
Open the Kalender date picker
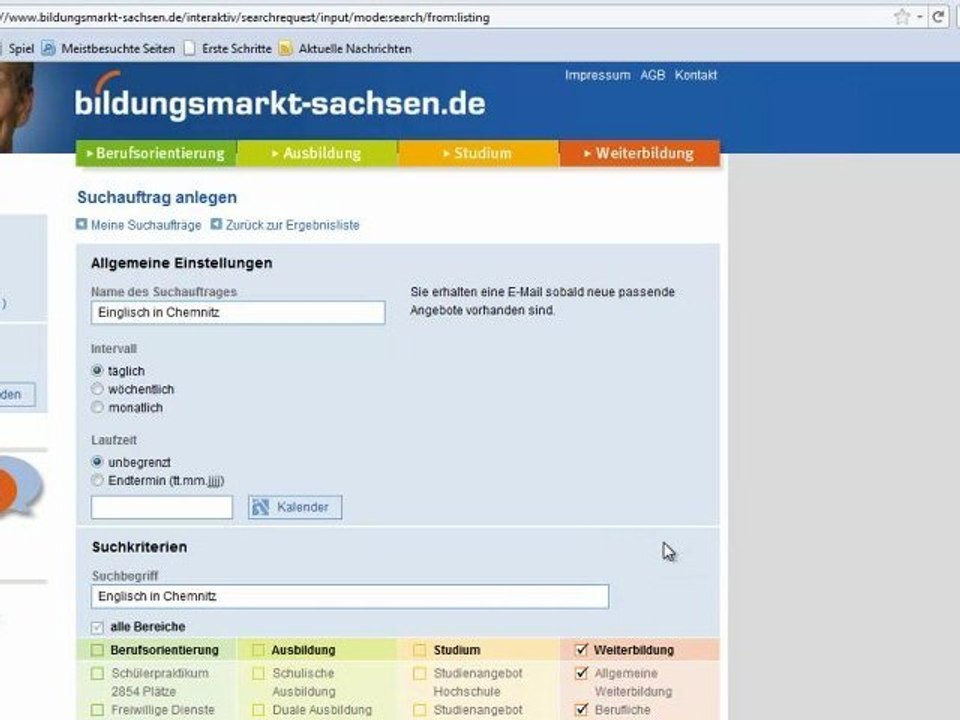point(295,508)
